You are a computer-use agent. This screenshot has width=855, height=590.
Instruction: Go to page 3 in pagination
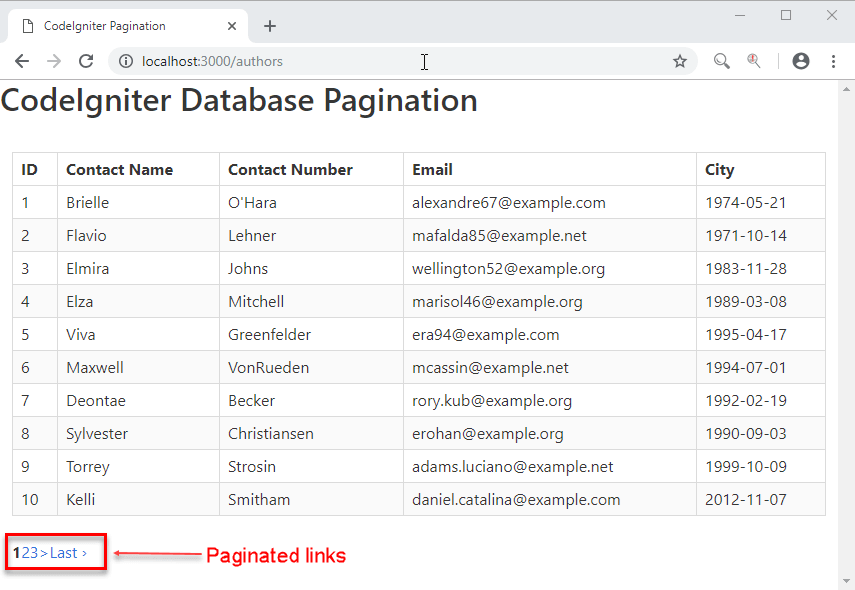[35, 553]
